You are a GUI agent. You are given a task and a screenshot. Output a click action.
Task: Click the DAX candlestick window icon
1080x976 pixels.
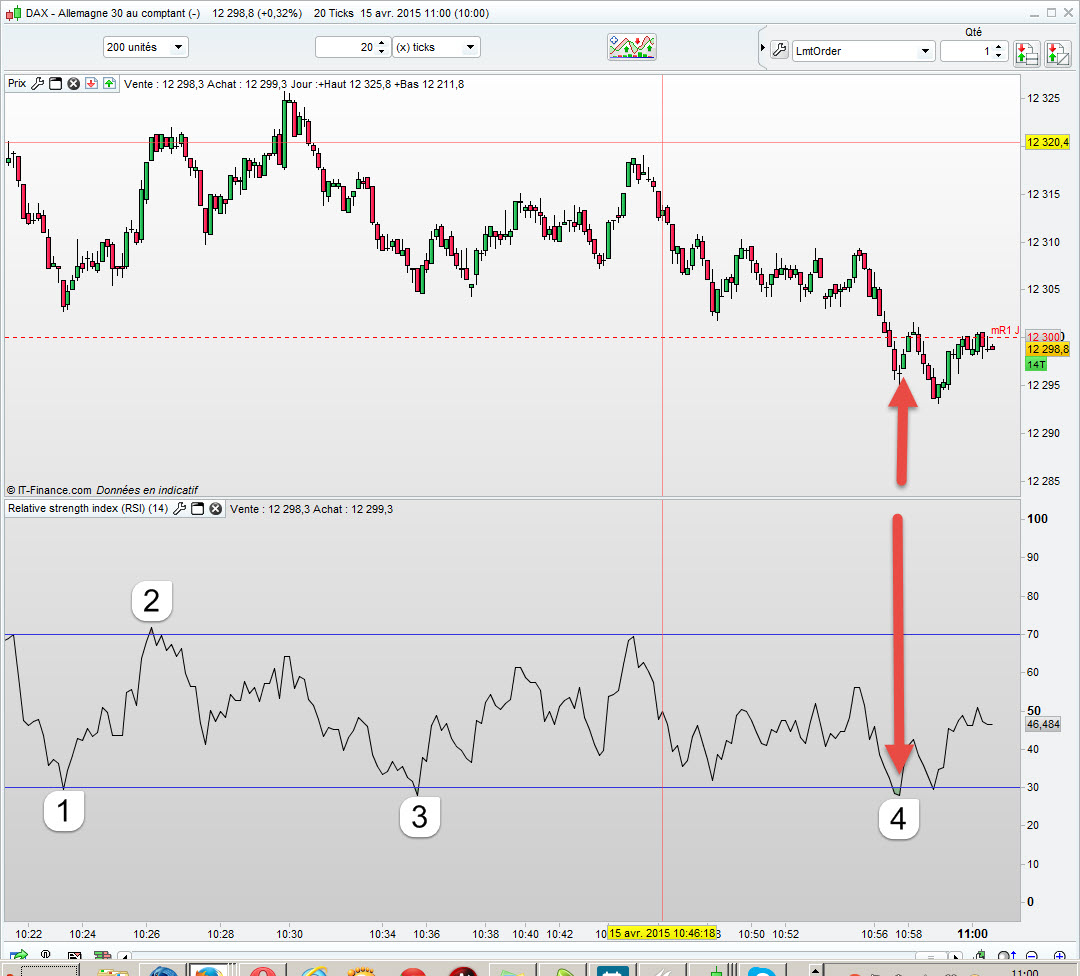coord(13,13)
